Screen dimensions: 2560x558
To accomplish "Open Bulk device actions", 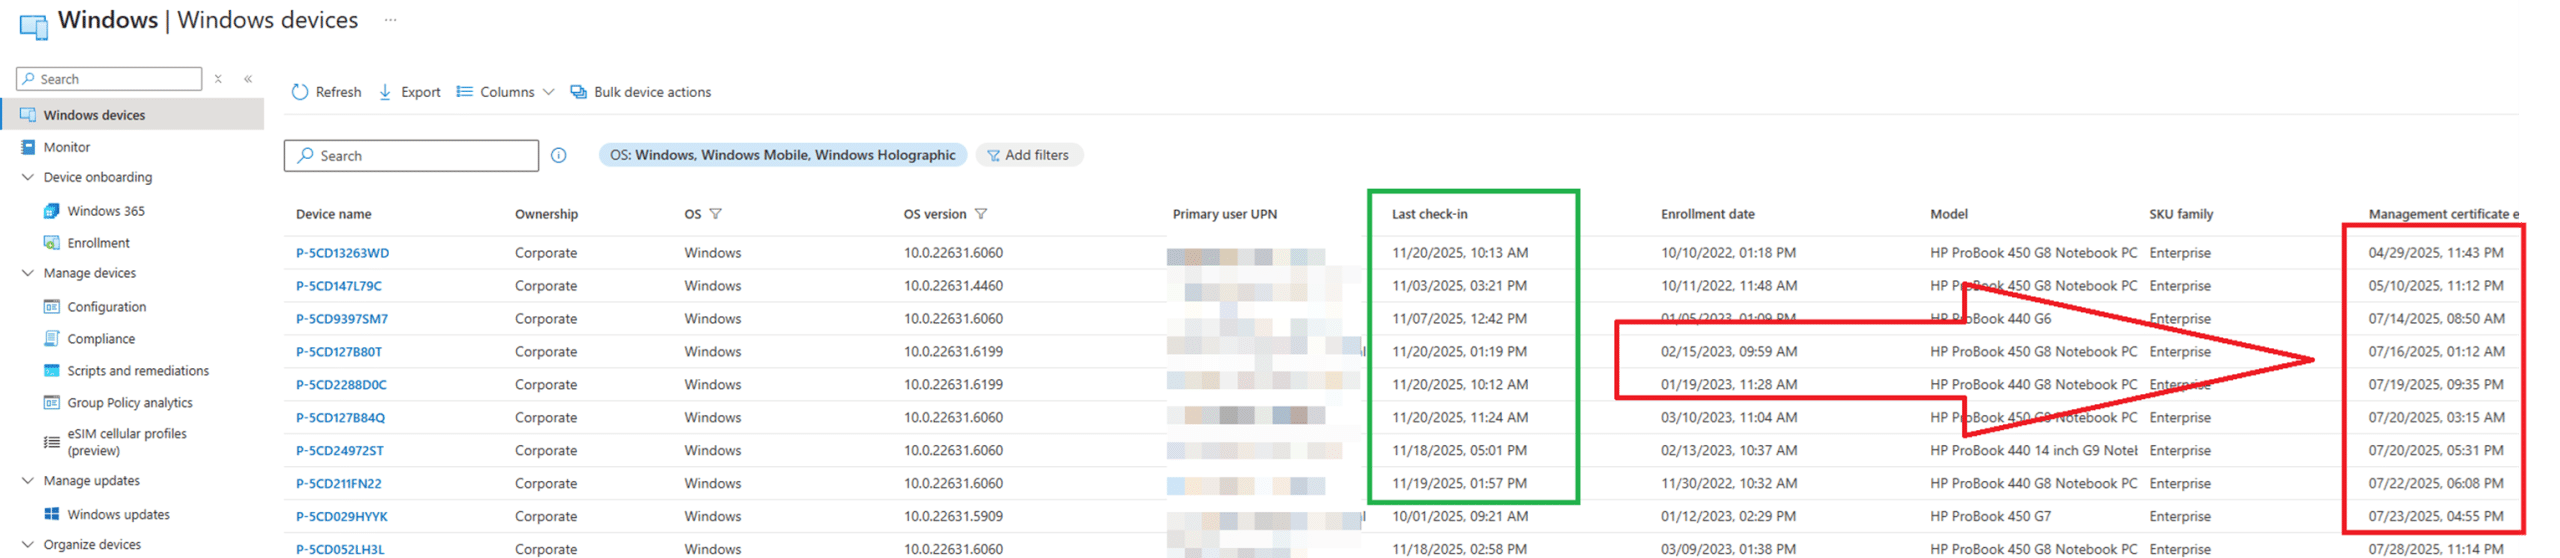I will coord(641,92).
